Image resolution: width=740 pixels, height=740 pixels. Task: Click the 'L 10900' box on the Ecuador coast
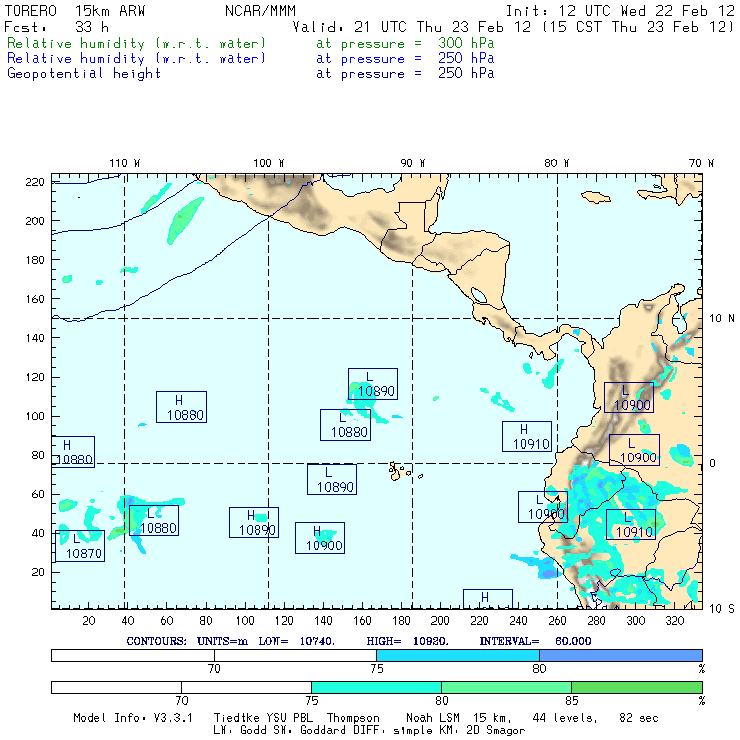pos(543,507)
